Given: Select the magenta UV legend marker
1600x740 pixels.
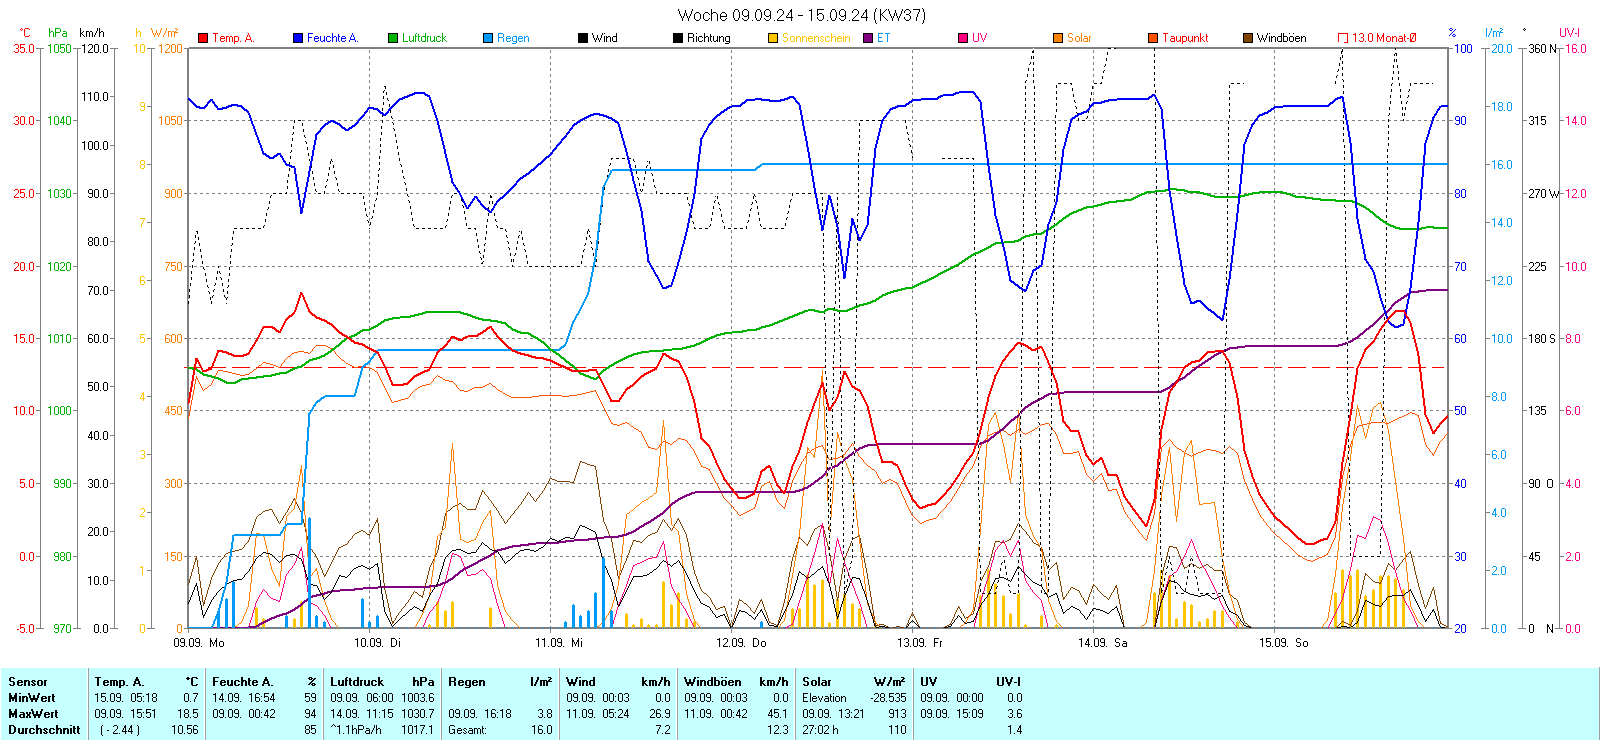Looking at the screenshot, I should [x=963, y=38].
